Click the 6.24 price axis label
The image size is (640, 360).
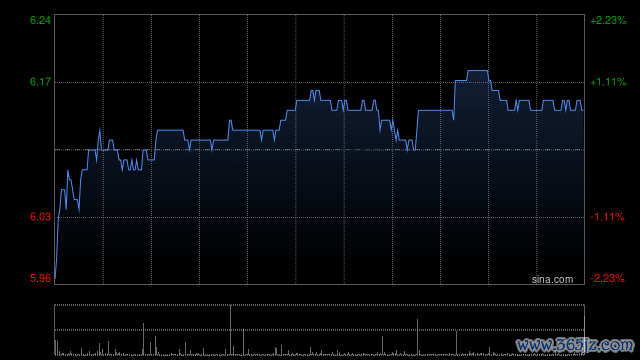click(40, 20)
